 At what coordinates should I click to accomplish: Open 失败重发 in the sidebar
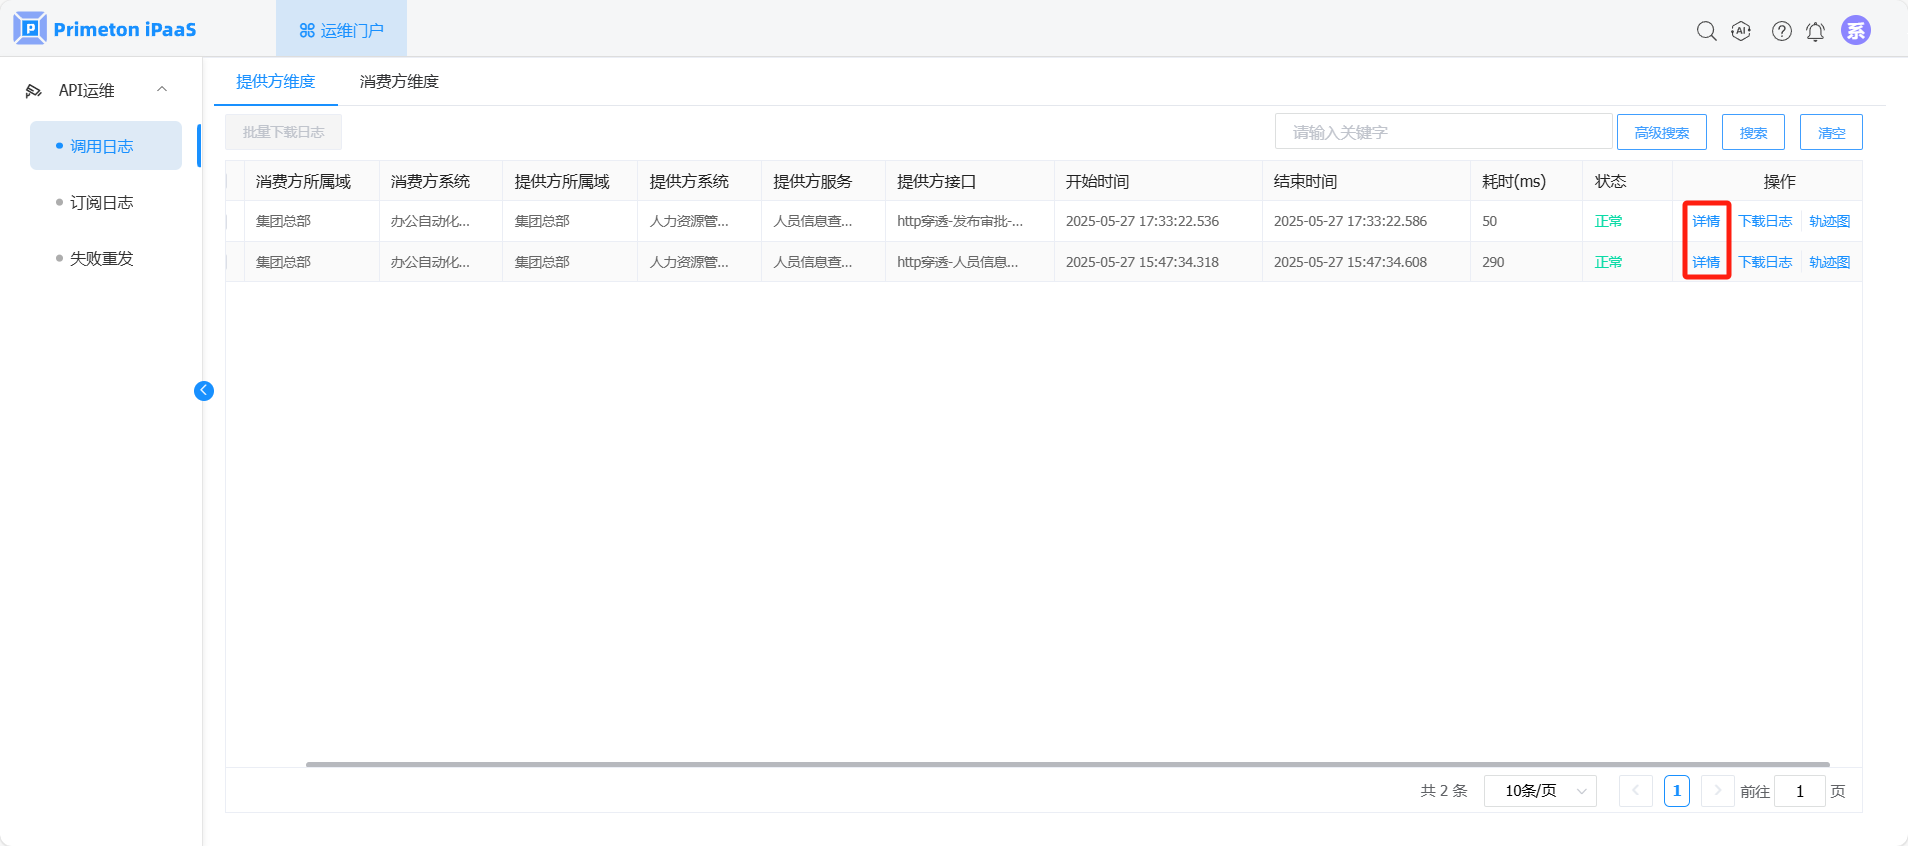coord(101,259)
